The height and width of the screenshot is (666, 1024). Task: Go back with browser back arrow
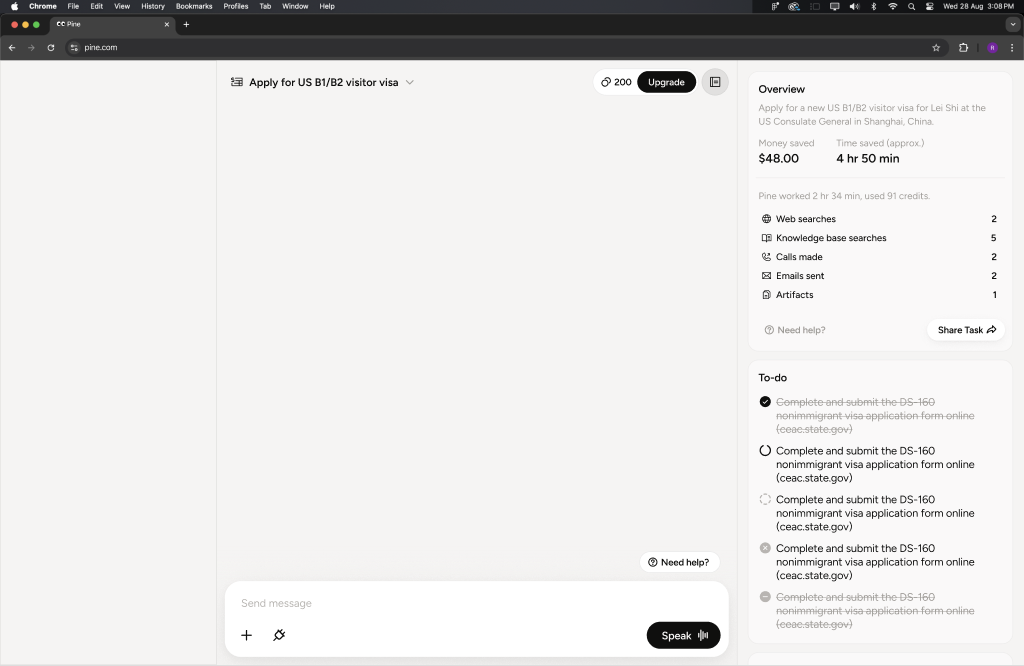tap(12, 48)
